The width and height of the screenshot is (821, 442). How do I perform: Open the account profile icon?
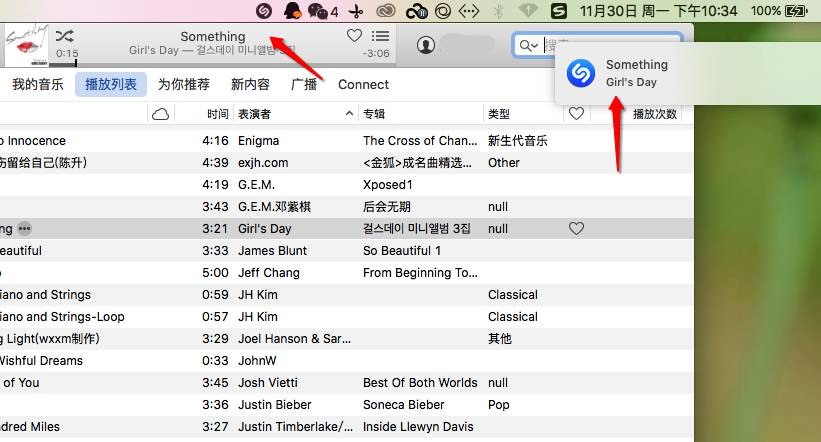(426, 45)
